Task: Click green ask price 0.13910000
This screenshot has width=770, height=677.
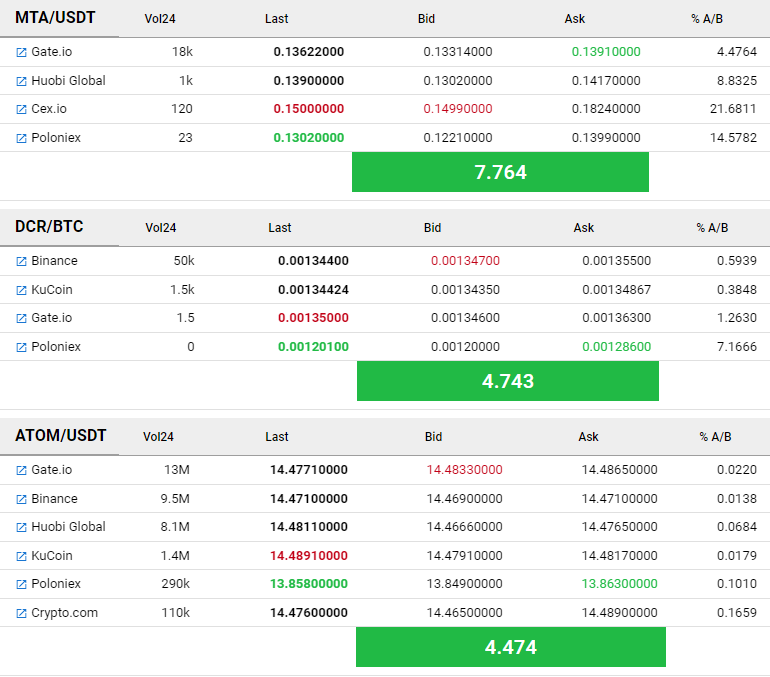Action: pyautogui.click(x=606, y=52)
